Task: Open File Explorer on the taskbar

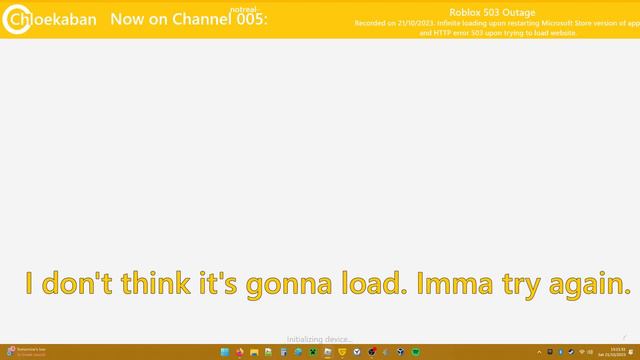Action: coord(254,352)
